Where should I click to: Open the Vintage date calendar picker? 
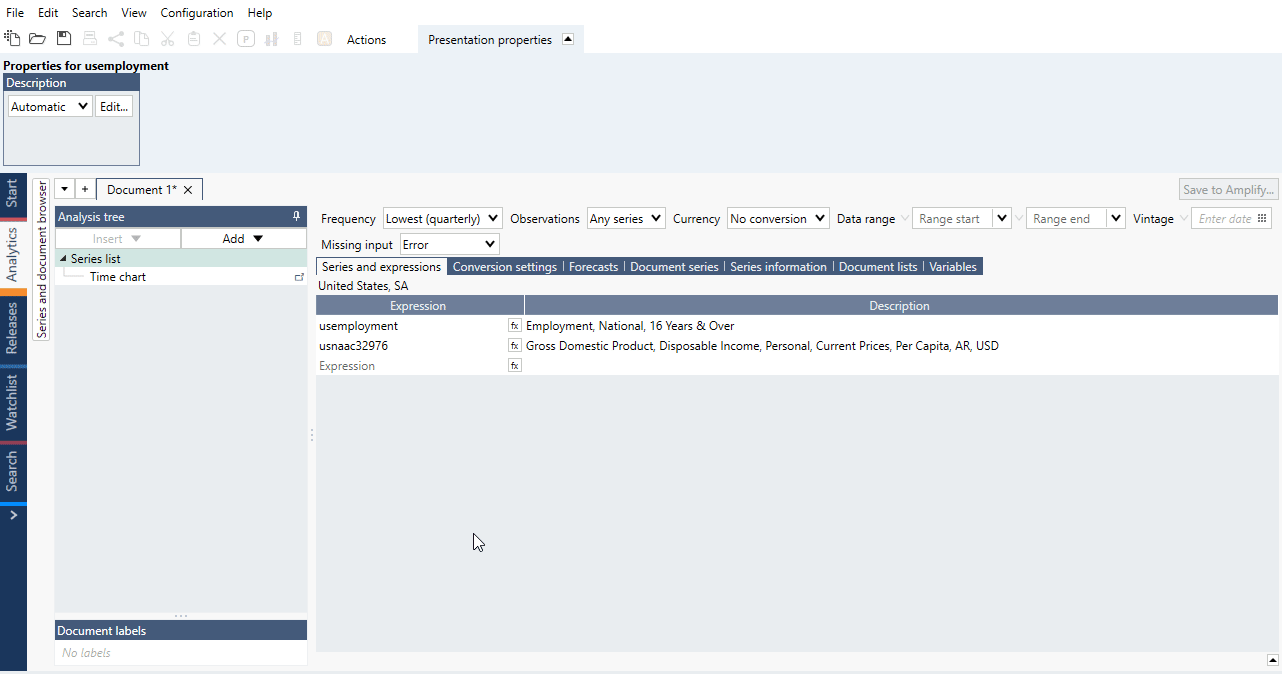[x=1262, y=218]
